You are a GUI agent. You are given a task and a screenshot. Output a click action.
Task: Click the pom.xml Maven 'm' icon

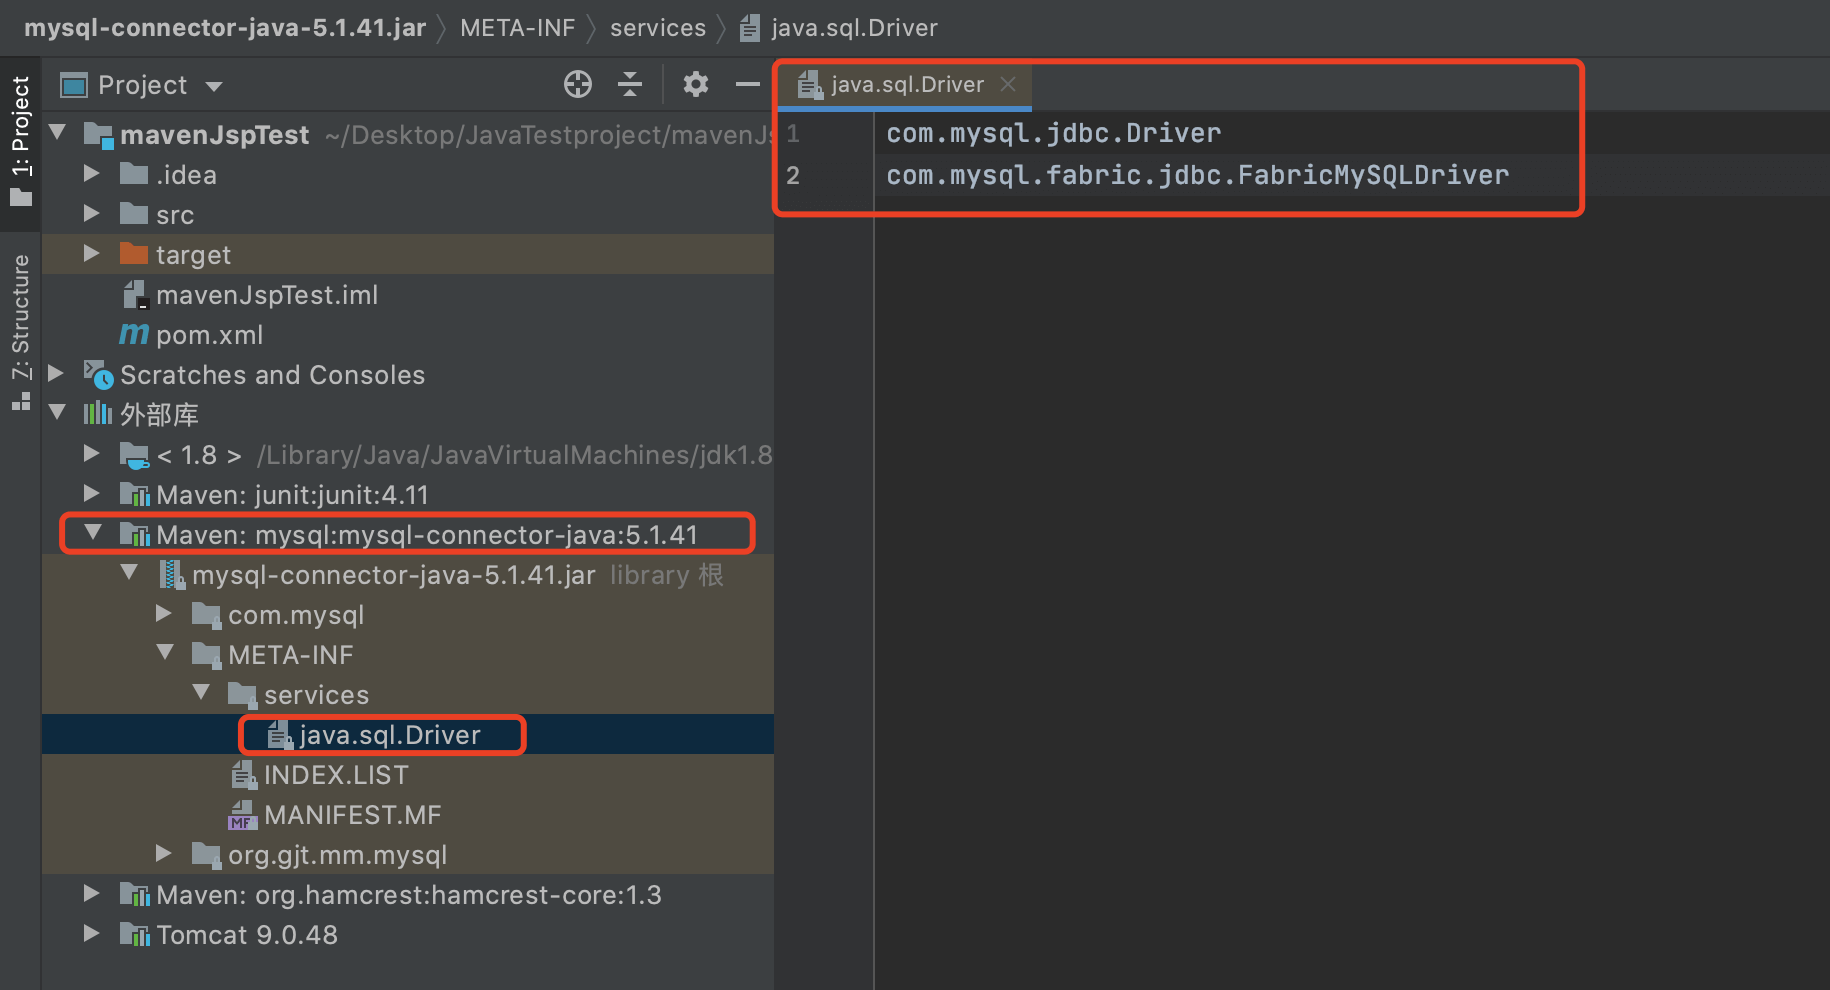pyautogui.click(x=134, y=335)
